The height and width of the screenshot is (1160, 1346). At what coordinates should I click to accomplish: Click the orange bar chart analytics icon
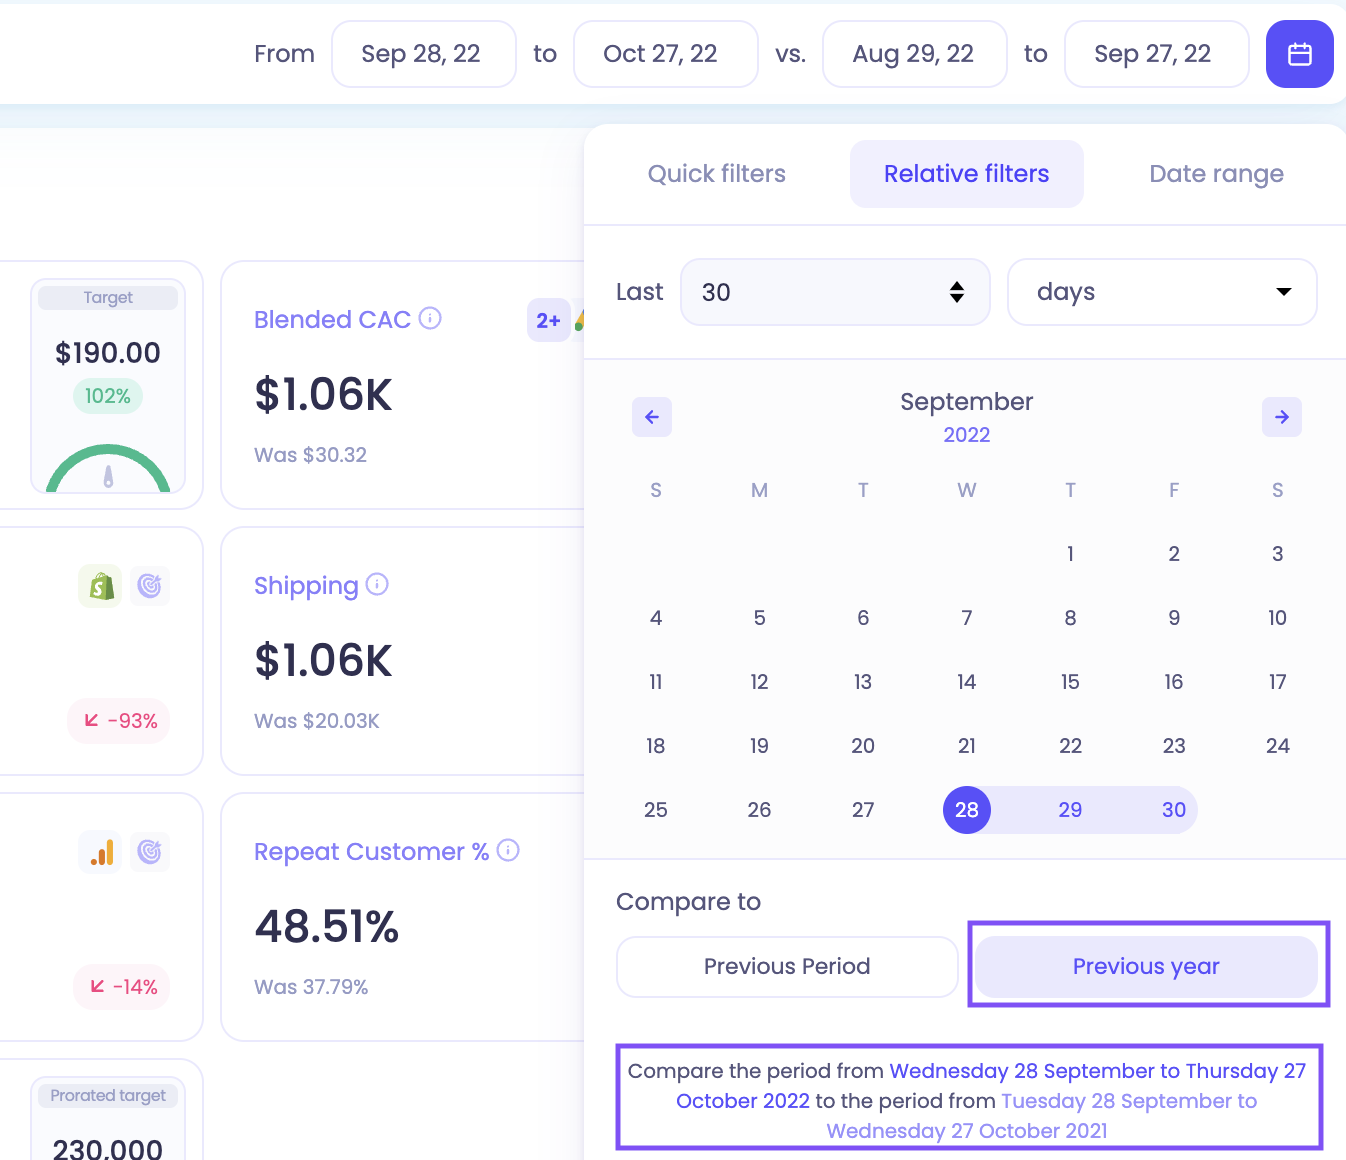[100, 852]
